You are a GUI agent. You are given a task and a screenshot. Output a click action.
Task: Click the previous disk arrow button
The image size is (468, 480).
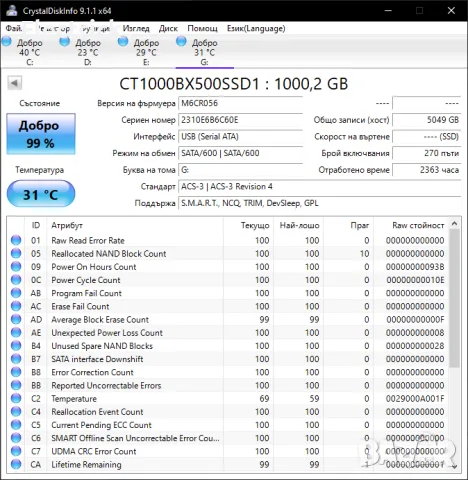click(x=14, y=83)
